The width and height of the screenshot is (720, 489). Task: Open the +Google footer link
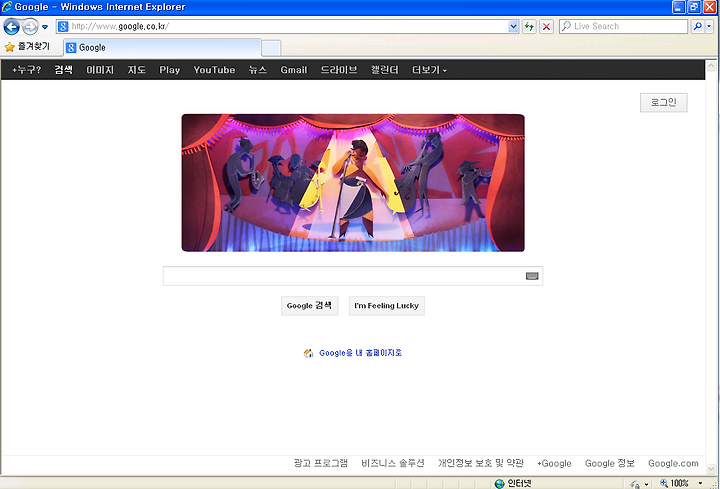point(554,463)
